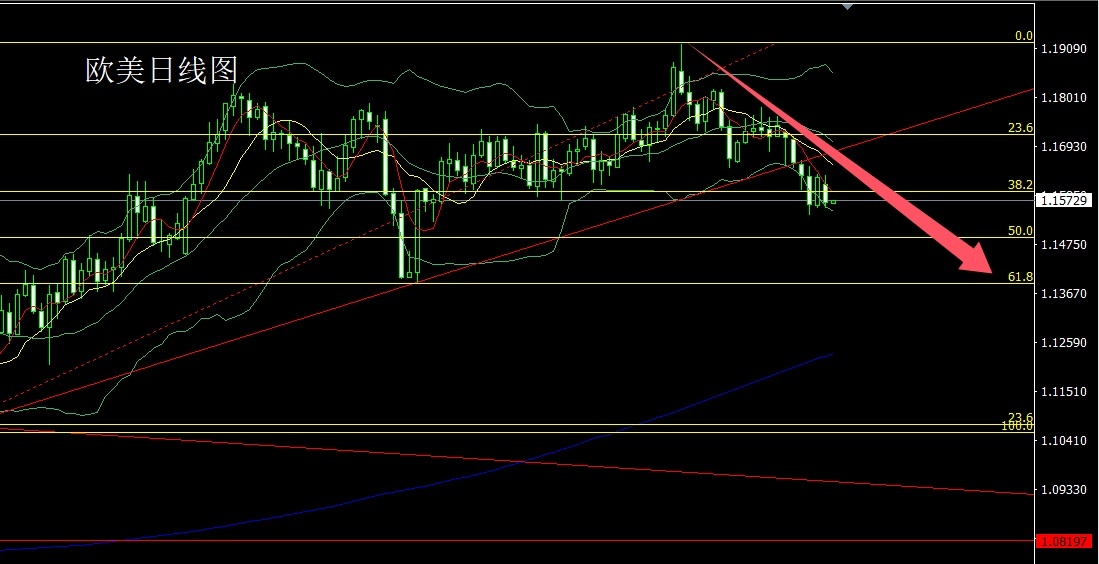Select the 1.12590 price axis value
The height and width of the screenshot is (564, 1099).
click(x=1064, y=343)
